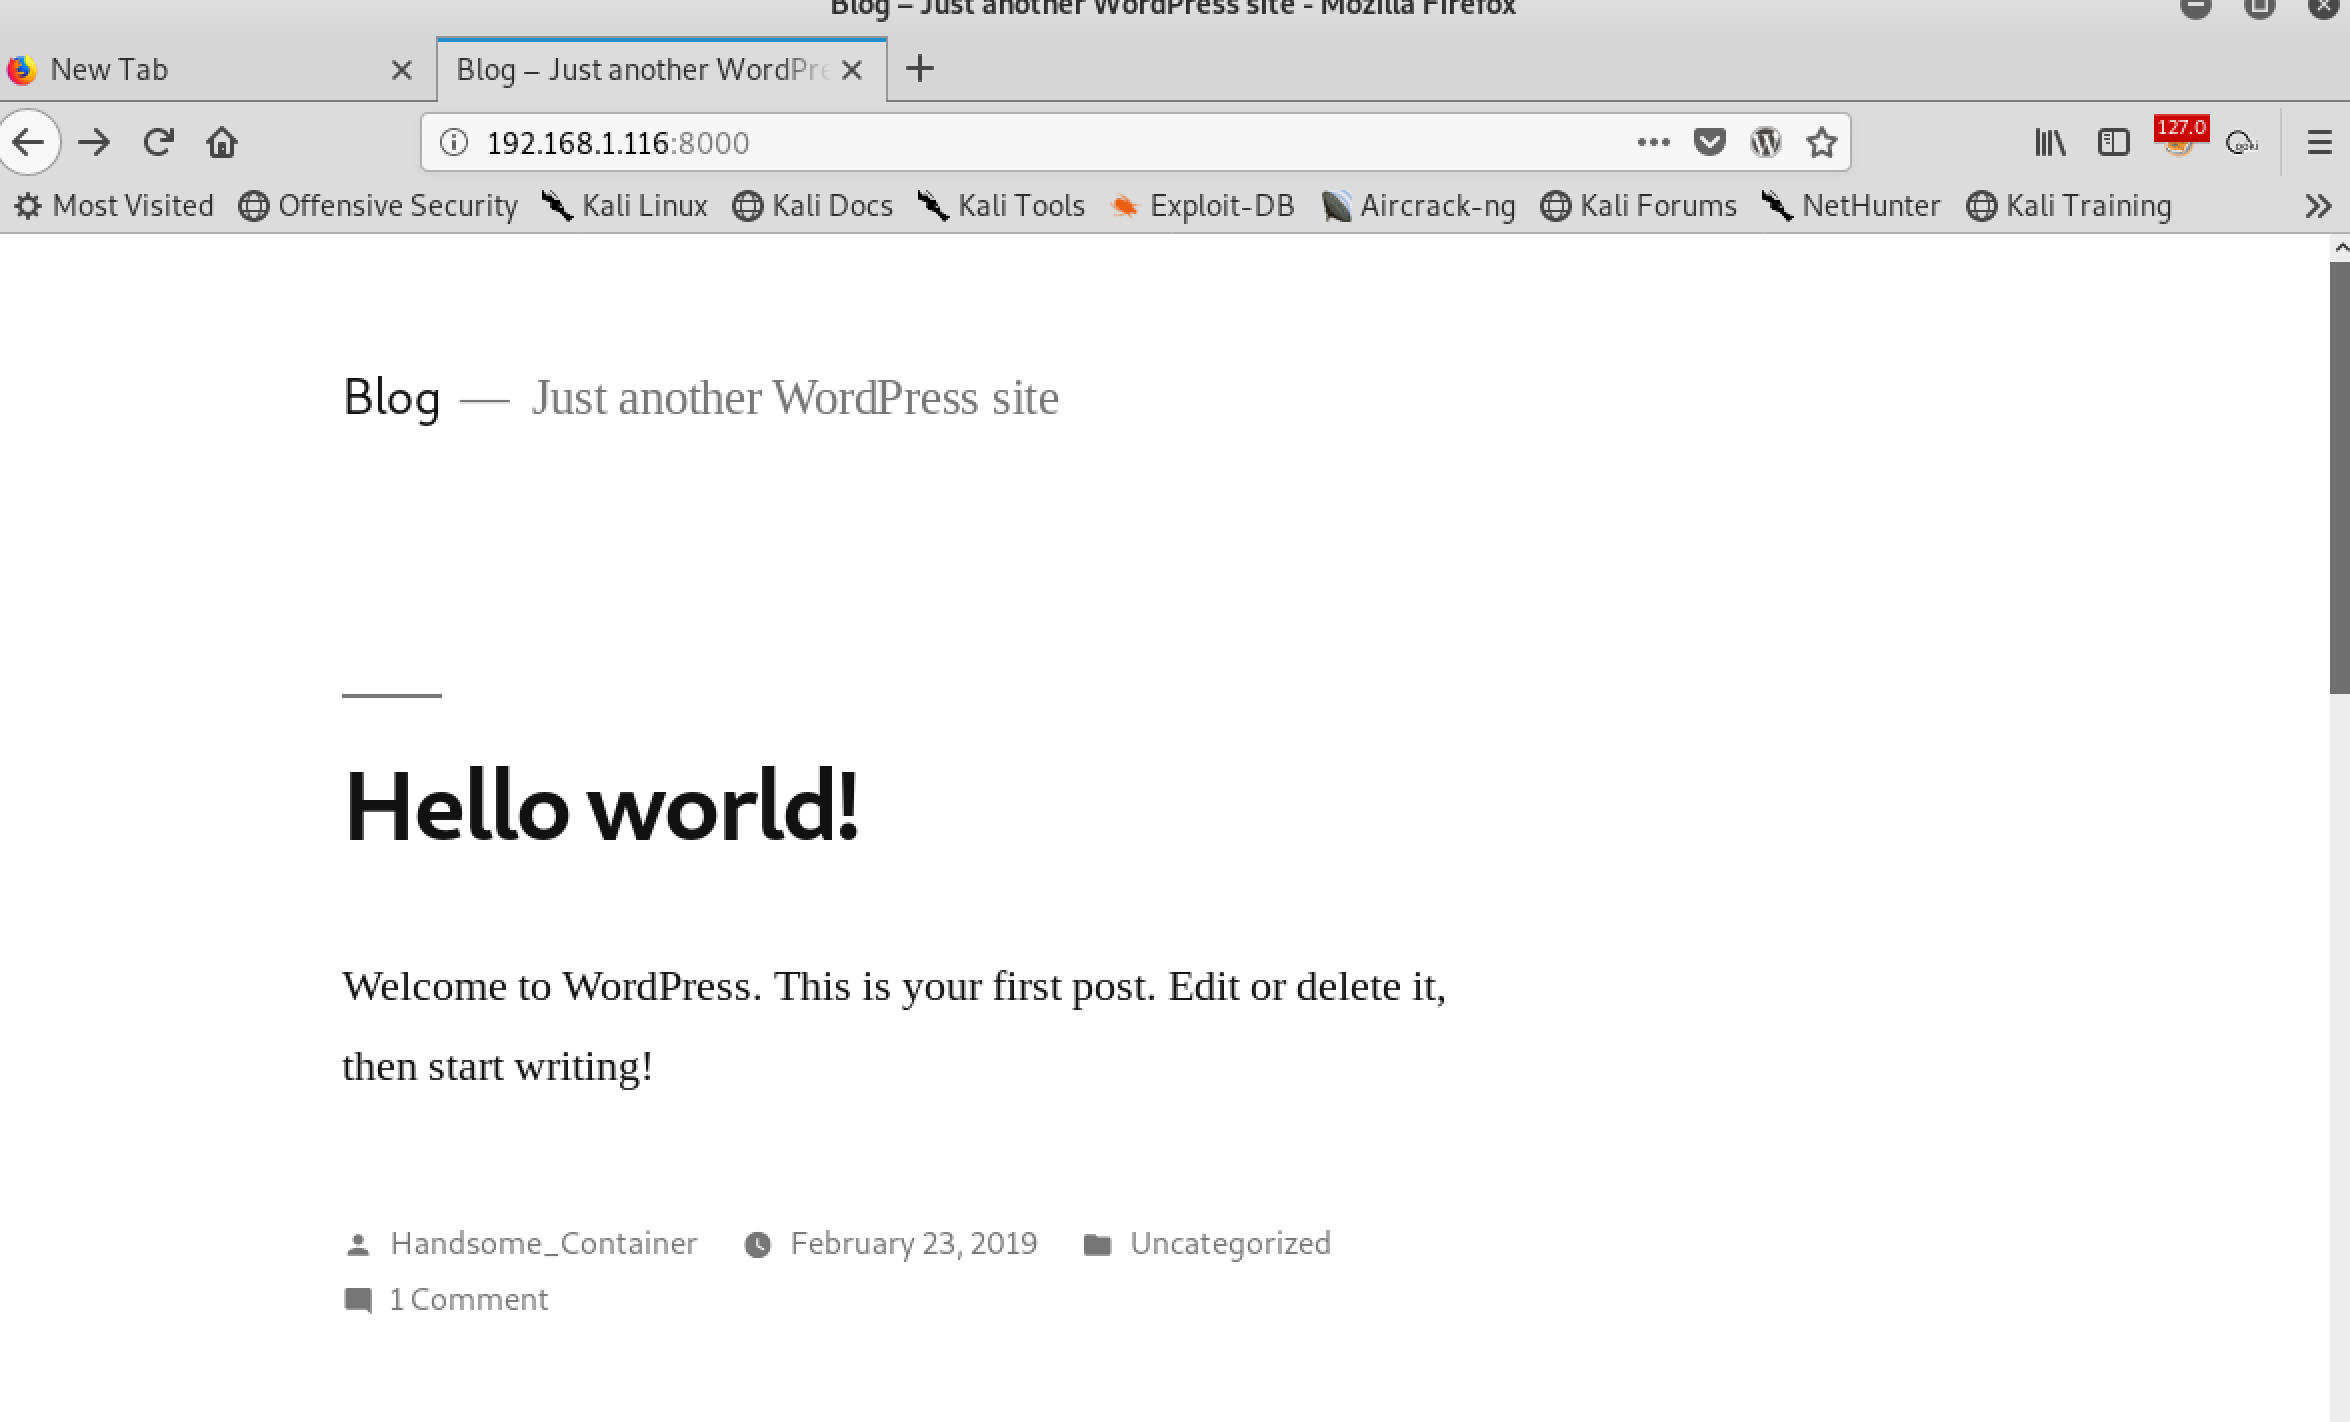Show site information for the connection
Screen dimensions: 2350x1422
pyautogui.click(x=454, y=143)
